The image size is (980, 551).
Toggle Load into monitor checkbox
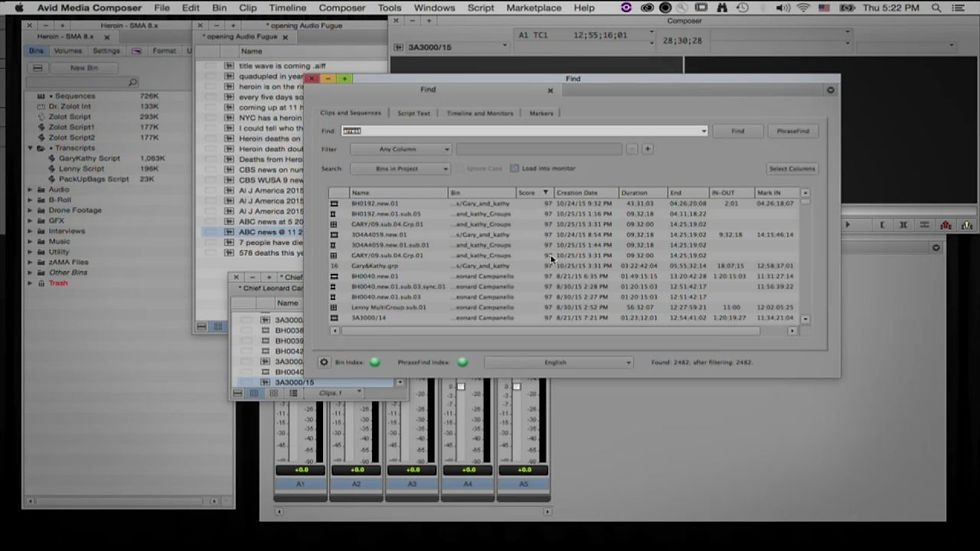point(514,169)
